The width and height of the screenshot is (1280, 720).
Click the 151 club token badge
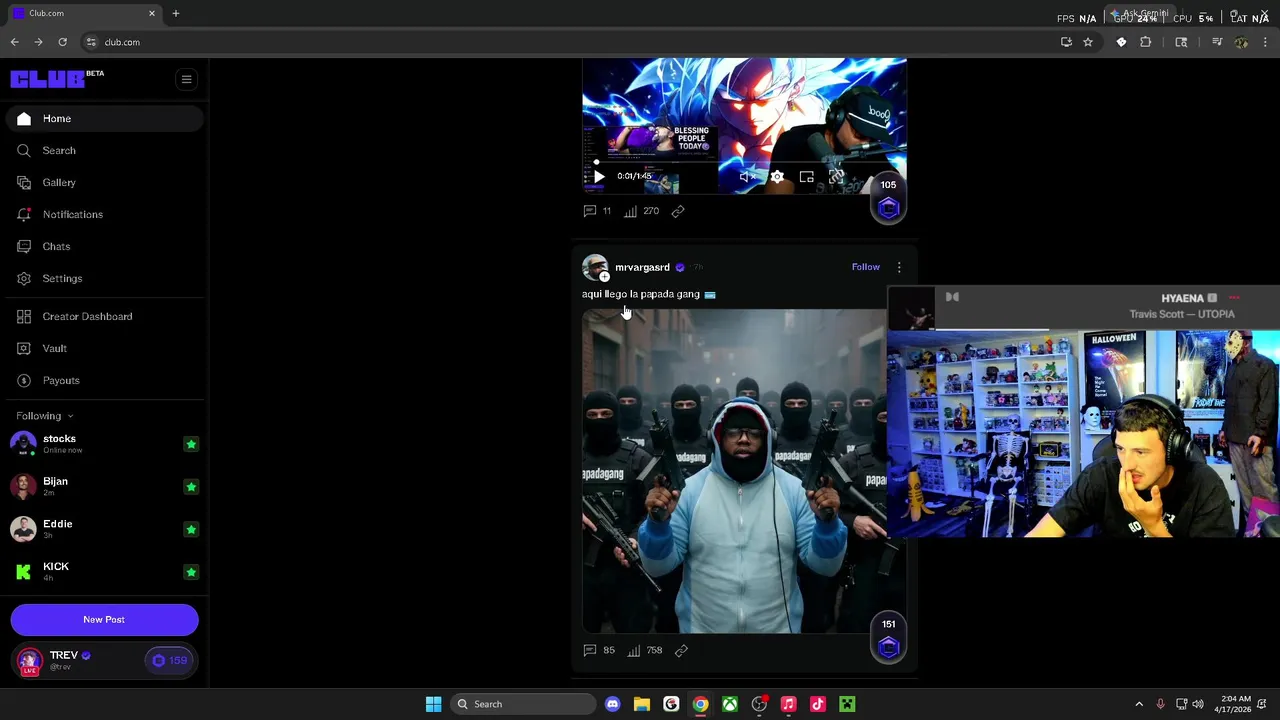point(889,639)
